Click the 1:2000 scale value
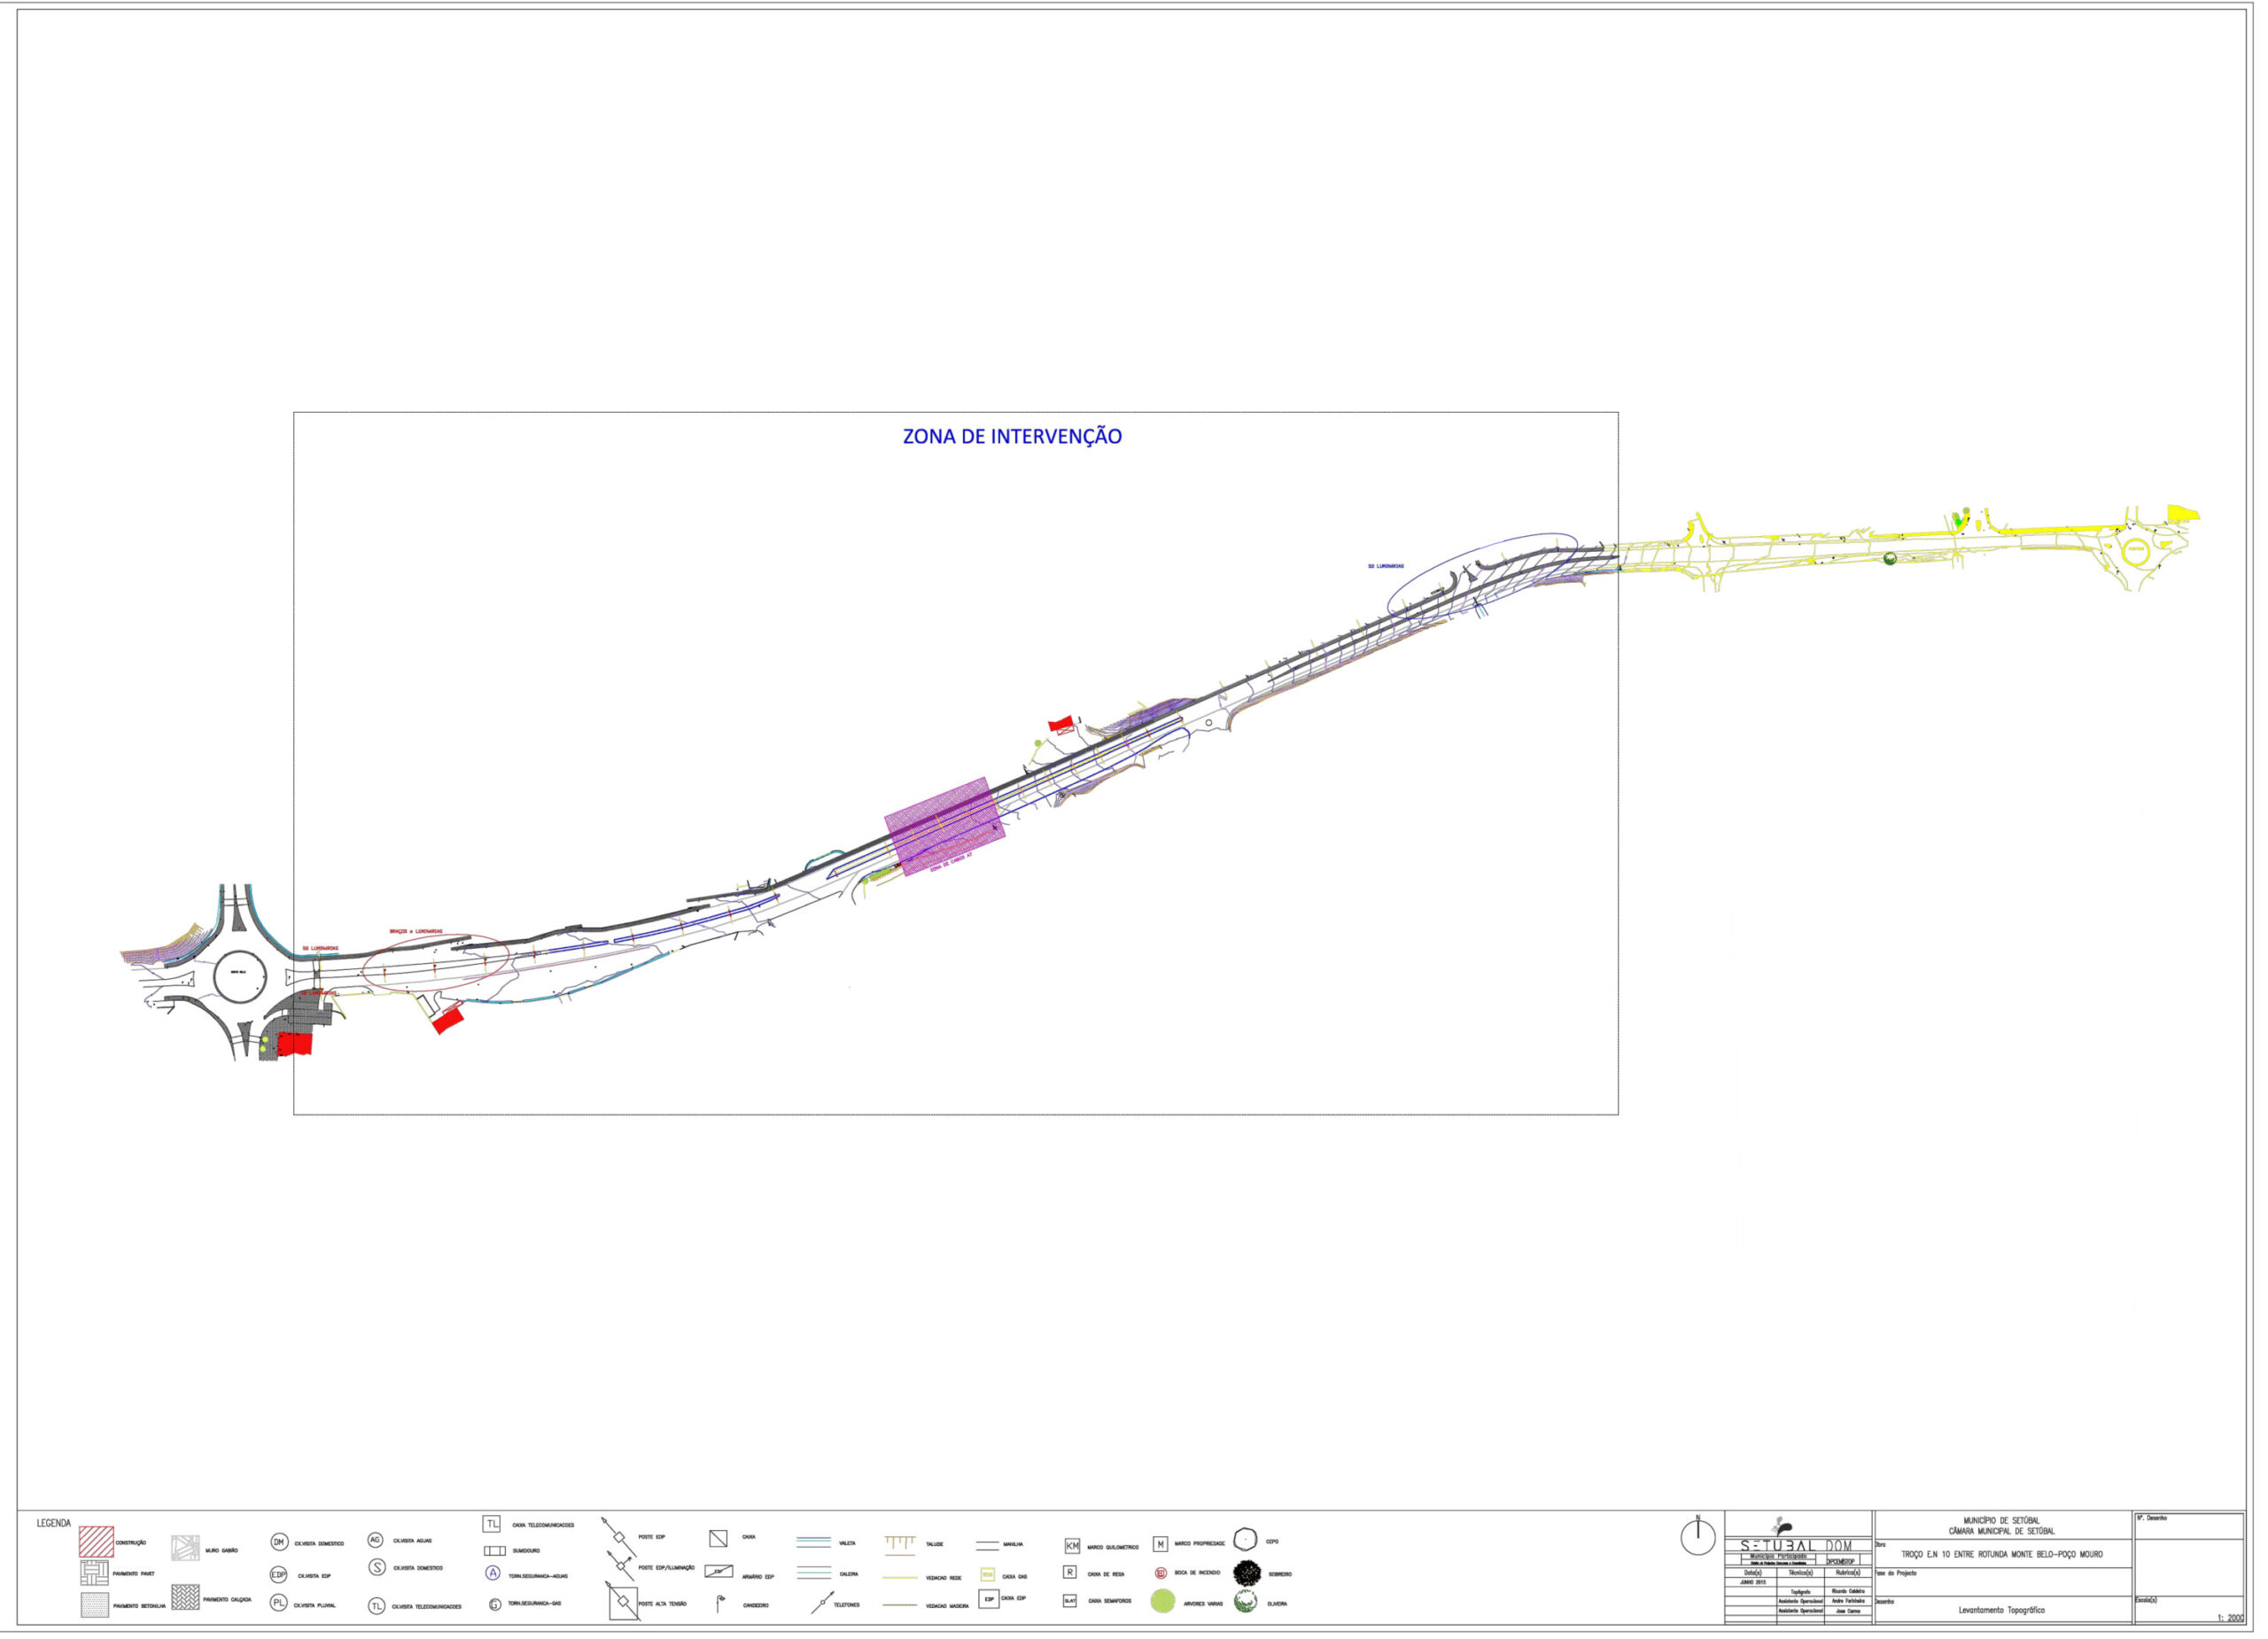The width and height of the screenshot is (2268, 1639). pyautogui.click(x=2229, y=1618)
